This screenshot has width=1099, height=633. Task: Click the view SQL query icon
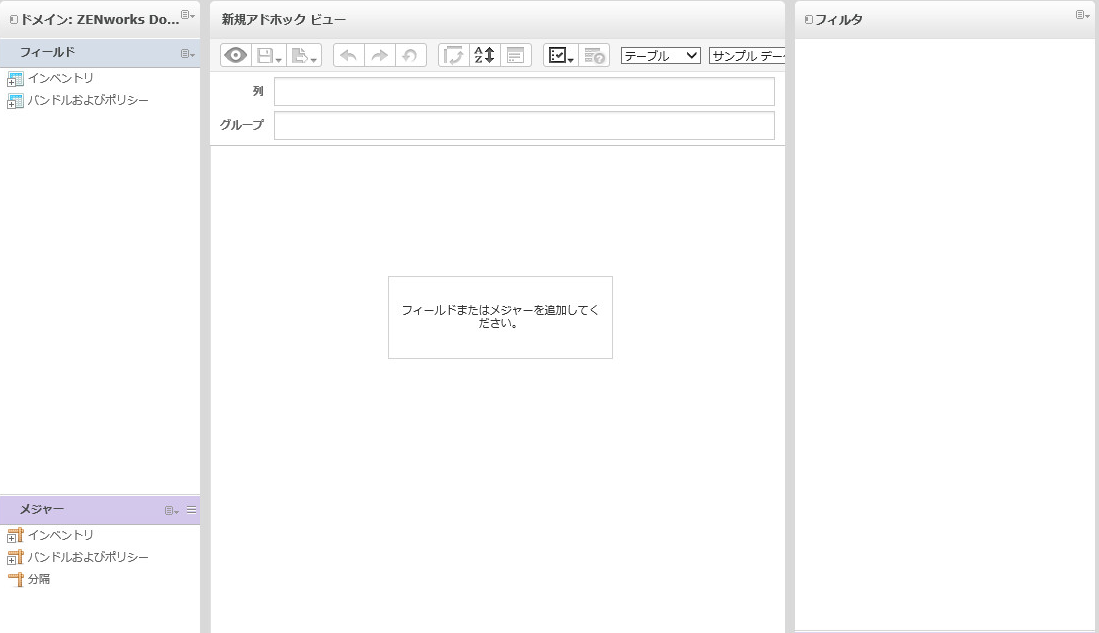click(x=594, y=55)
